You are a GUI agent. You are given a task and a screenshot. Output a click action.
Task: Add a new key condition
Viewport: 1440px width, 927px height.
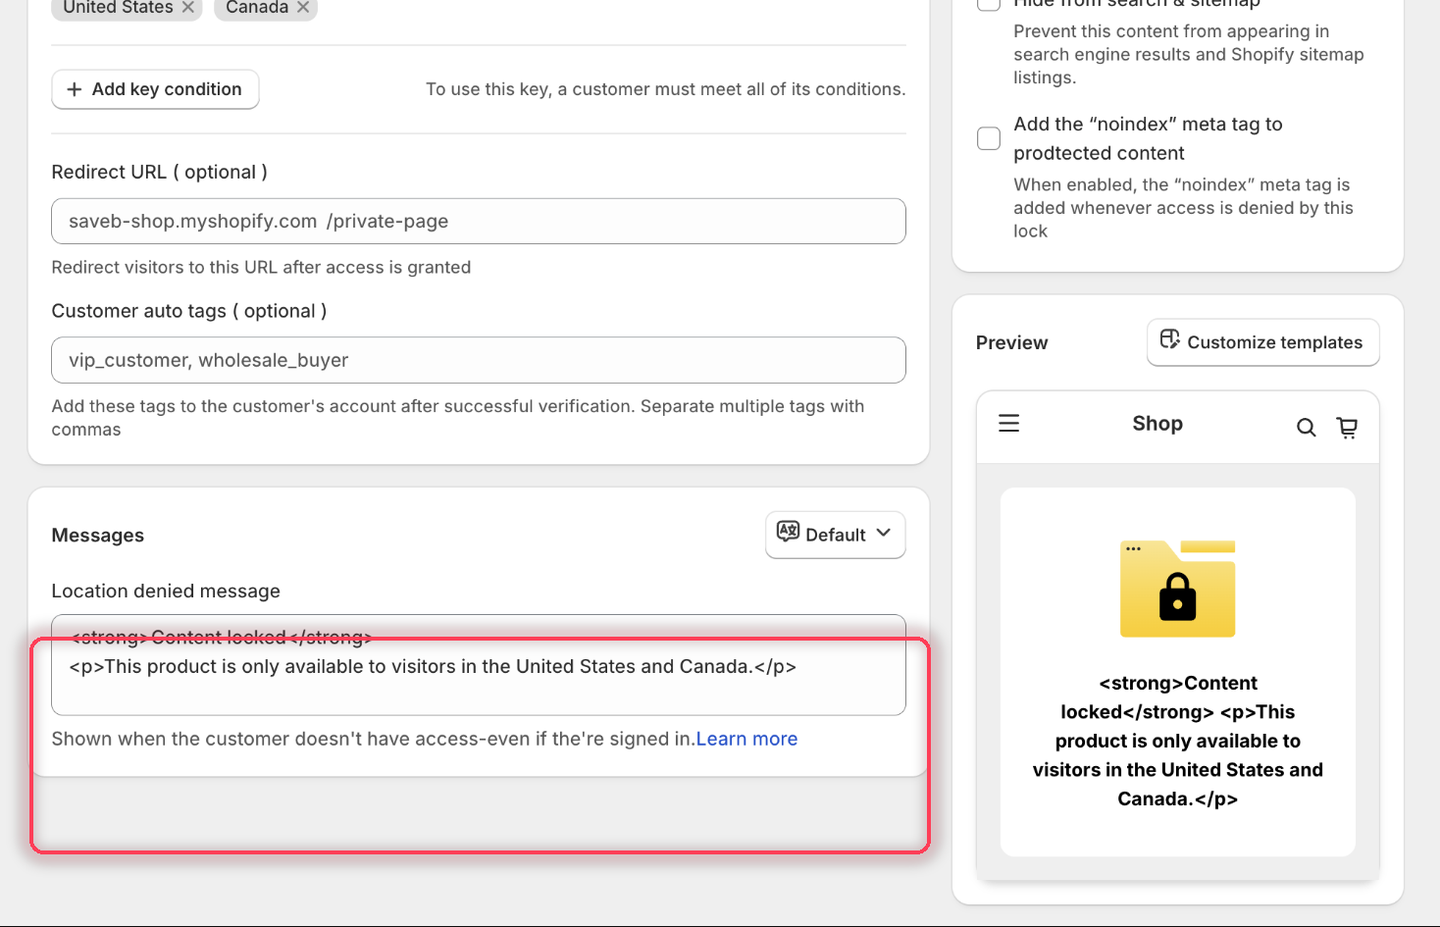coord(155,89)
